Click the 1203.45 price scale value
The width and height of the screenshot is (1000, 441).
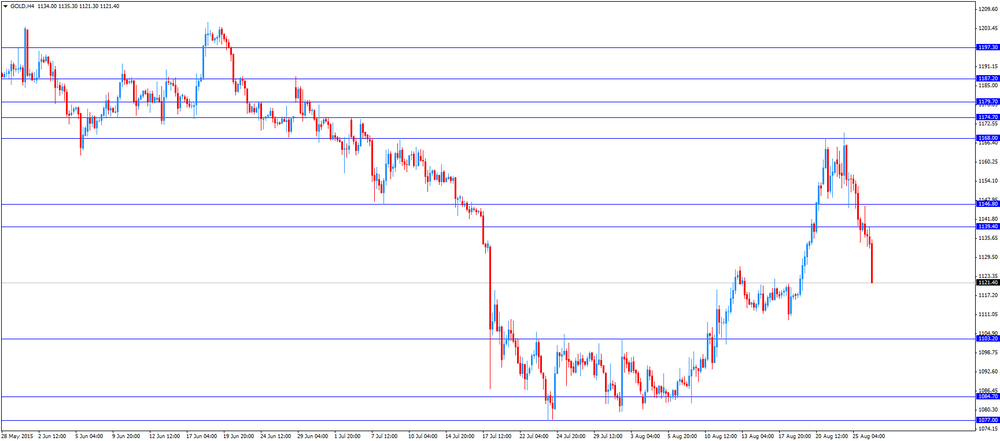tap(987, 28)
